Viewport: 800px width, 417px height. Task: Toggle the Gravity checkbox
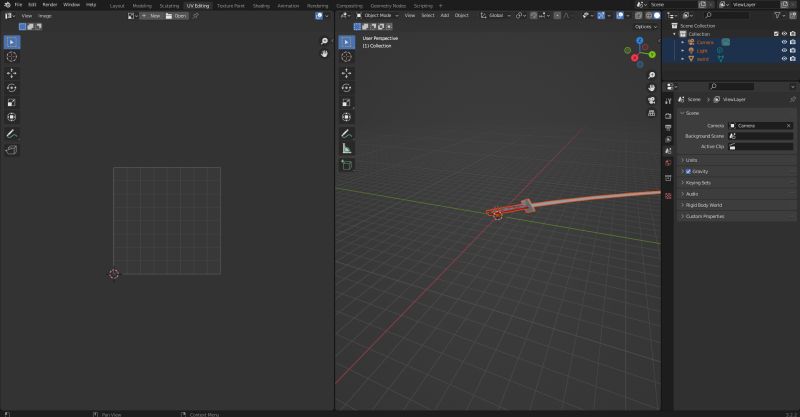tap(688, 171)
